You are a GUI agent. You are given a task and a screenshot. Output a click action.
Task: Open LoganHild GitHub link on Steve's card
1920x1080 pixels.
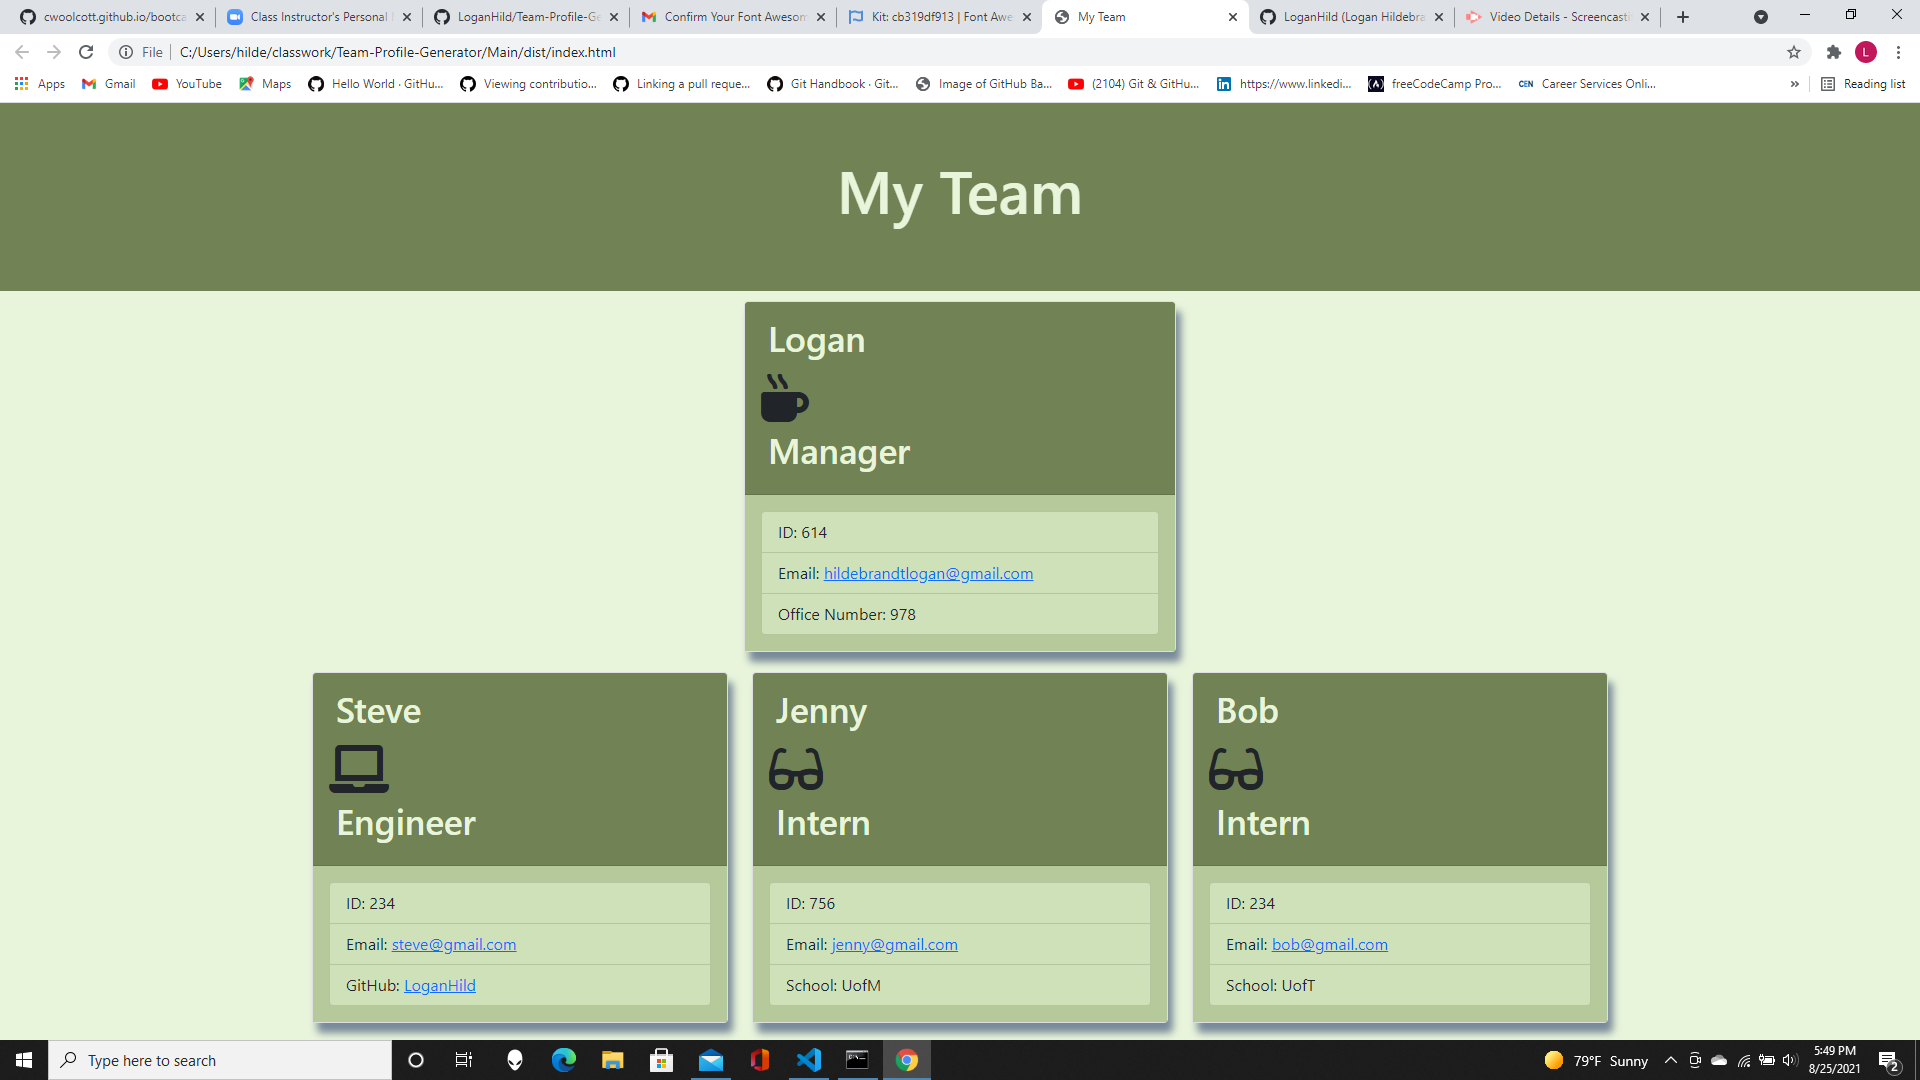(x=439, y=985)
